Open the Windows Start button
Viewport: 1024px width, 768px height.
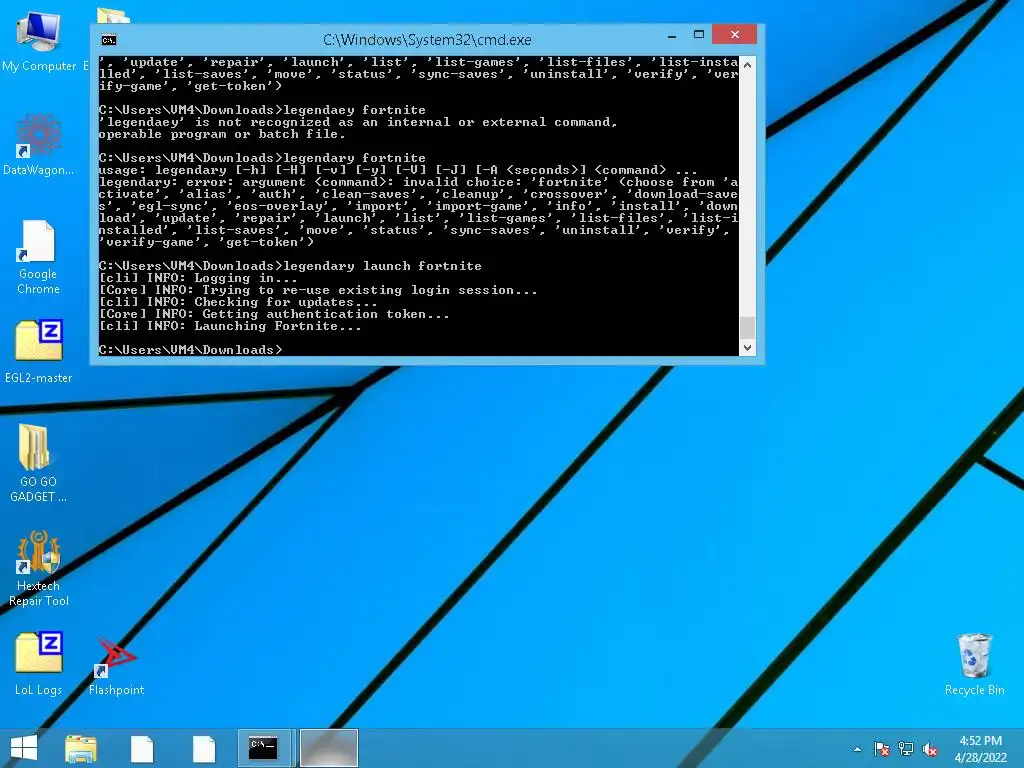24,748
